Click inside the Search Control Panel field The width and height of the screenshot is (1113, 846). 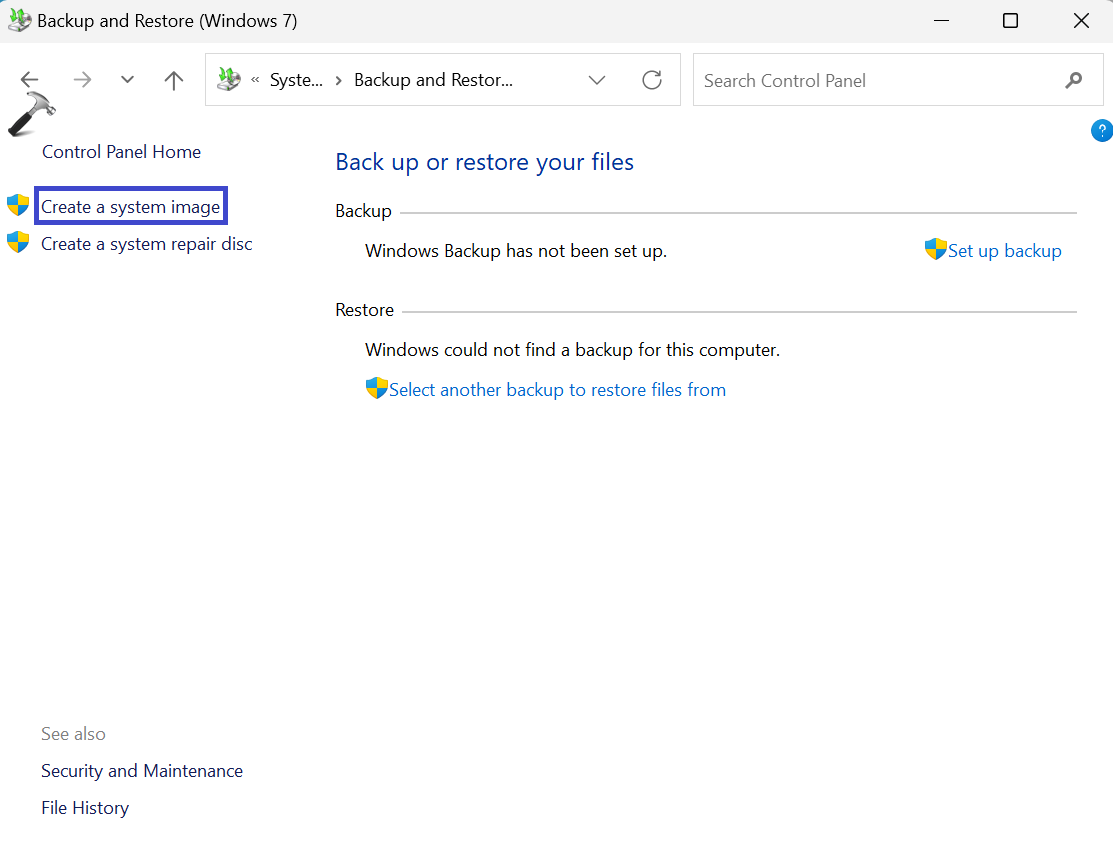[x=850, y=79]
